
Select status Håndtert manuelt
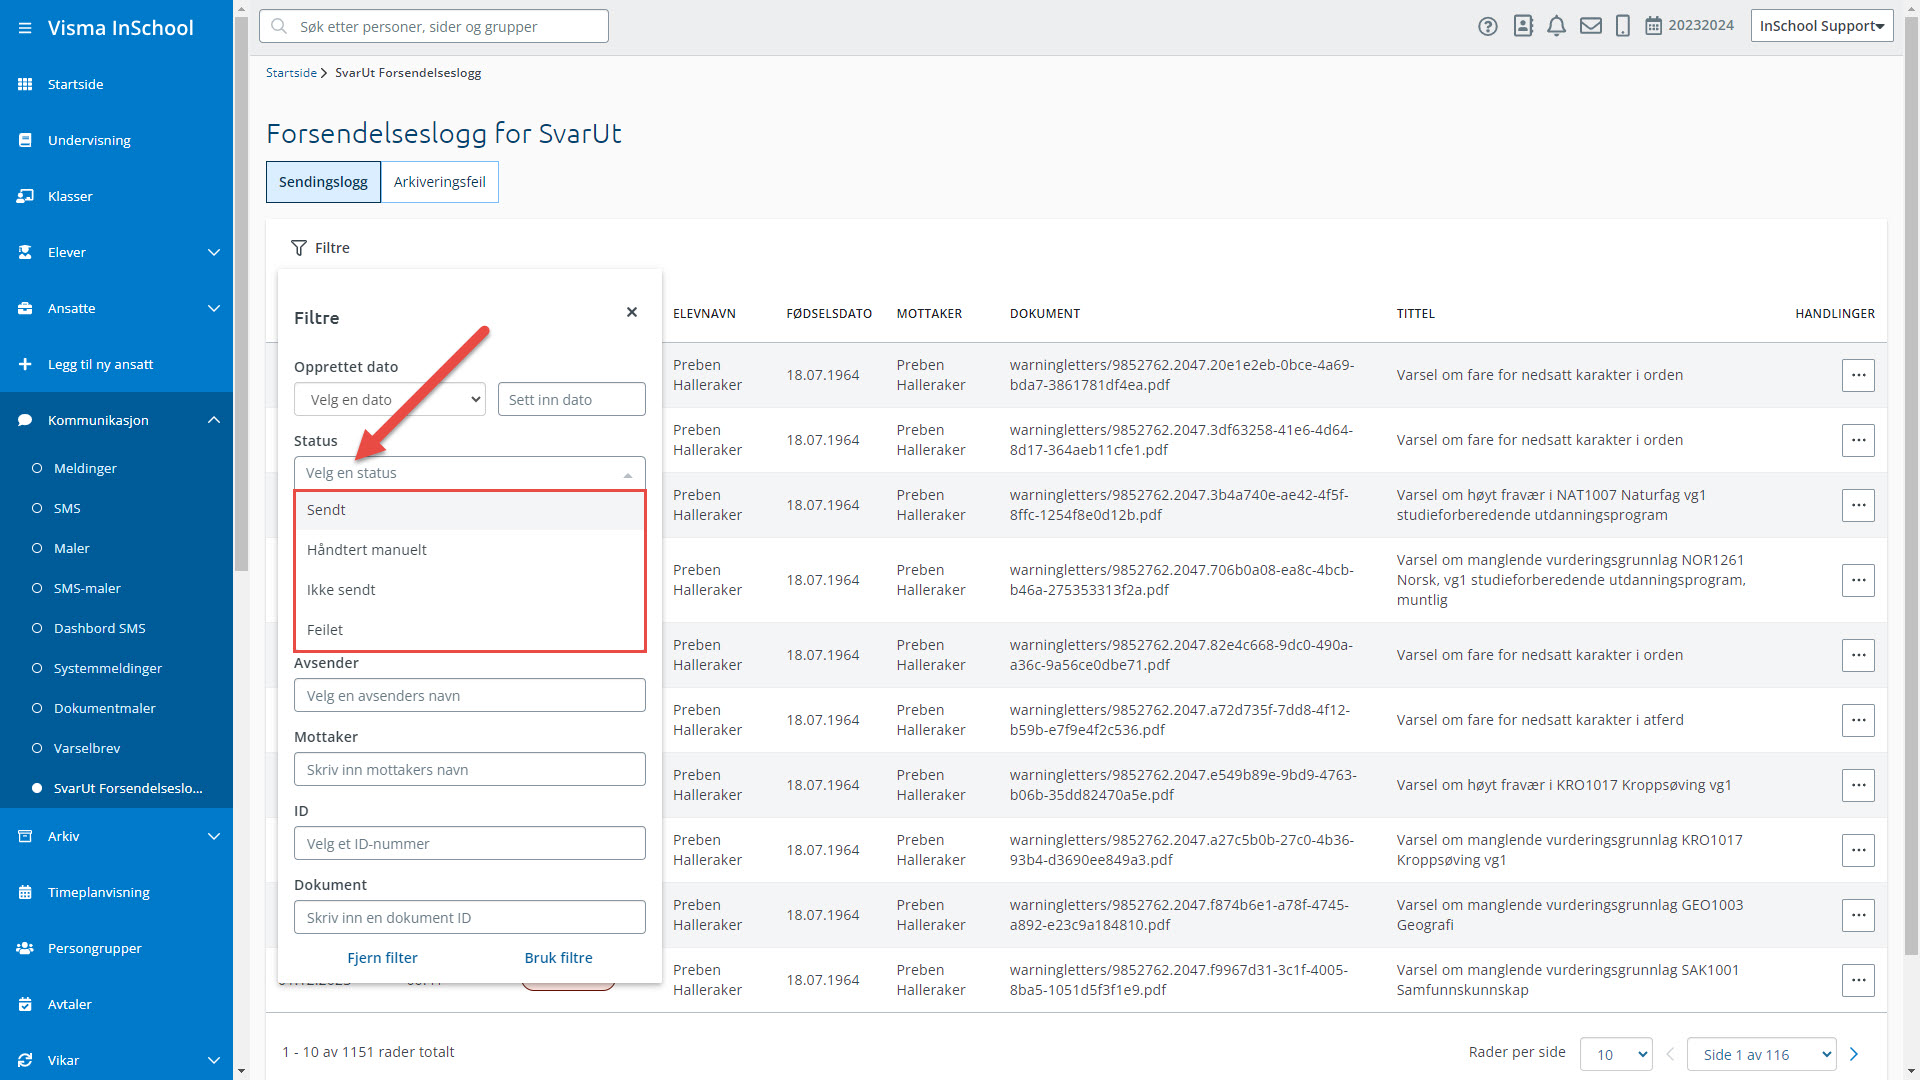click(470, 550)
